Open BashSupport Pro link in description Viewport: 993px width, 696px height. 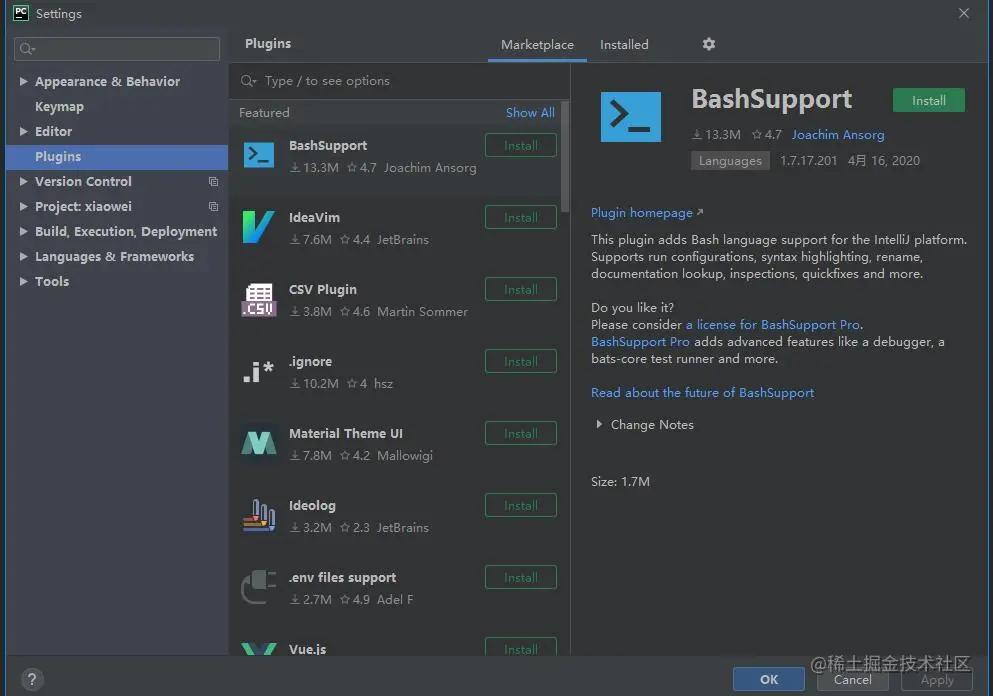[x=640, y=341]
